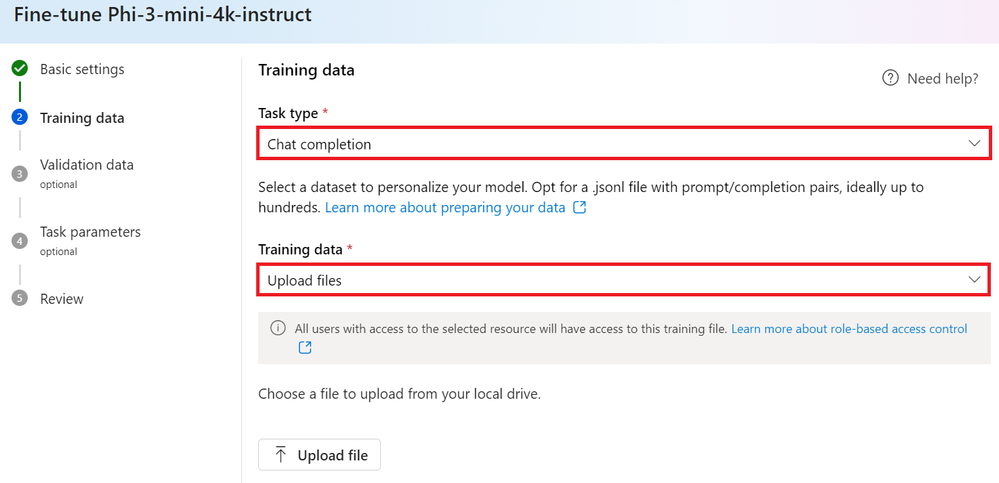Click the step 2 Training data circle
999x483 pixels.
point(19,118)
